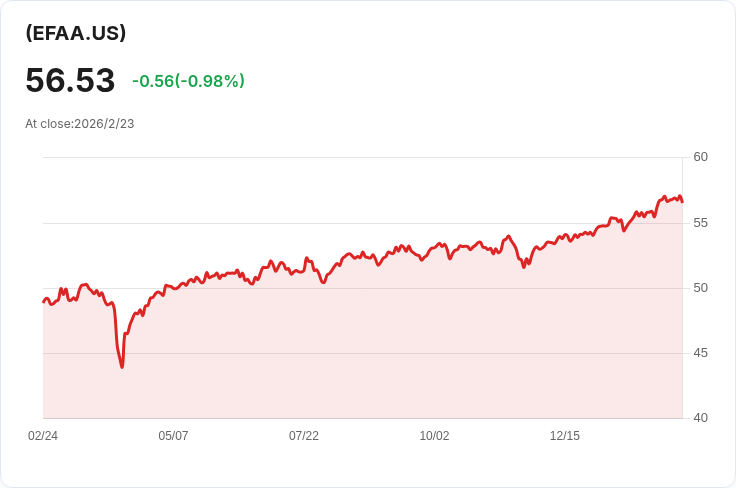Click the 60 y-axis price label
Viewport: 736px width, 488px height.
[700, 157]
